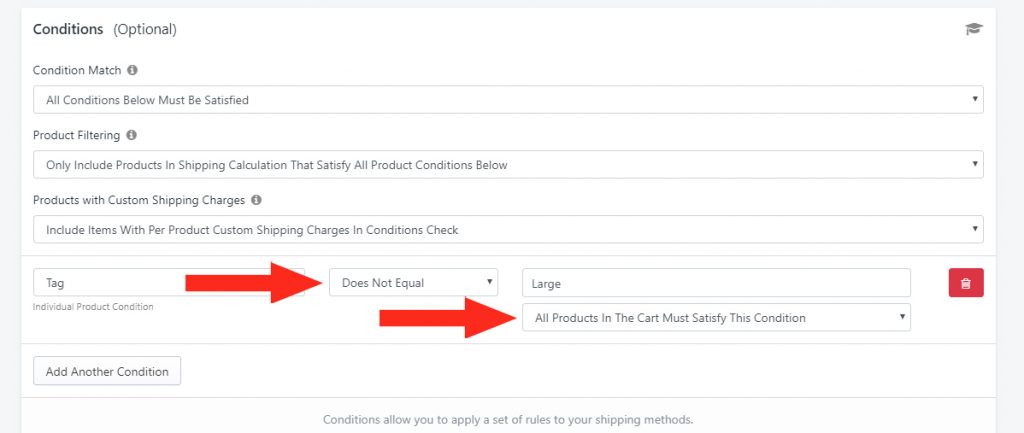
Task: Open Products with Custom Shipping Charges dropdown
Action: (508, 229)
